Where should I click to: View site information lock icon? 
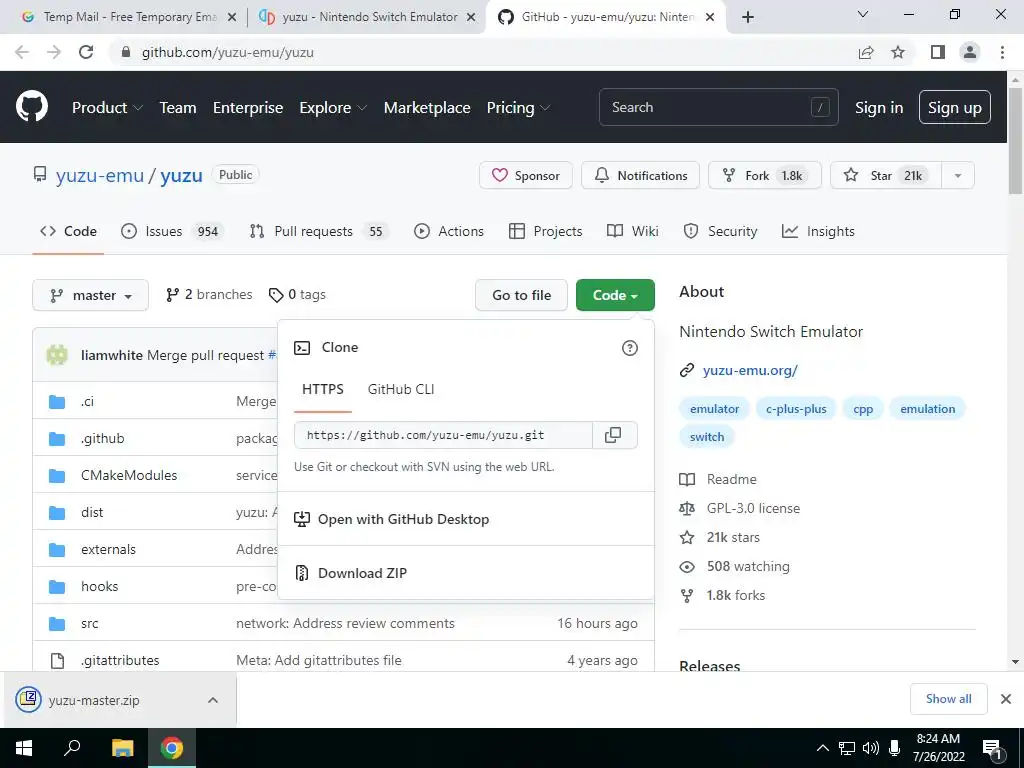coord(126,52)
